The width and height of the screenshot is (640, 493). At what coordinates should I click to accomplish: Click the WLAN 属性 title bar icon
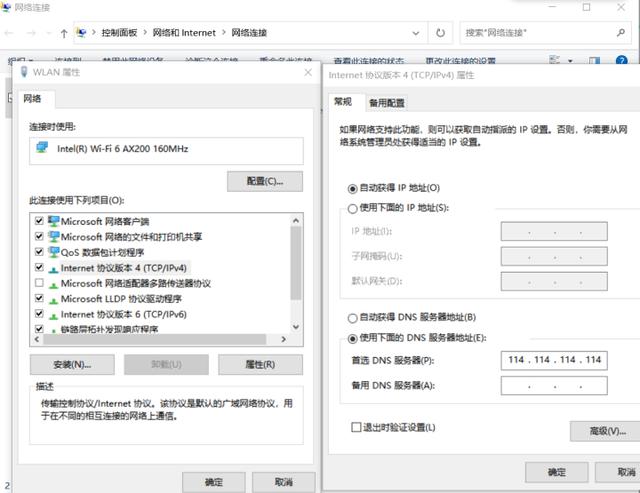click(x=24, y=72)
